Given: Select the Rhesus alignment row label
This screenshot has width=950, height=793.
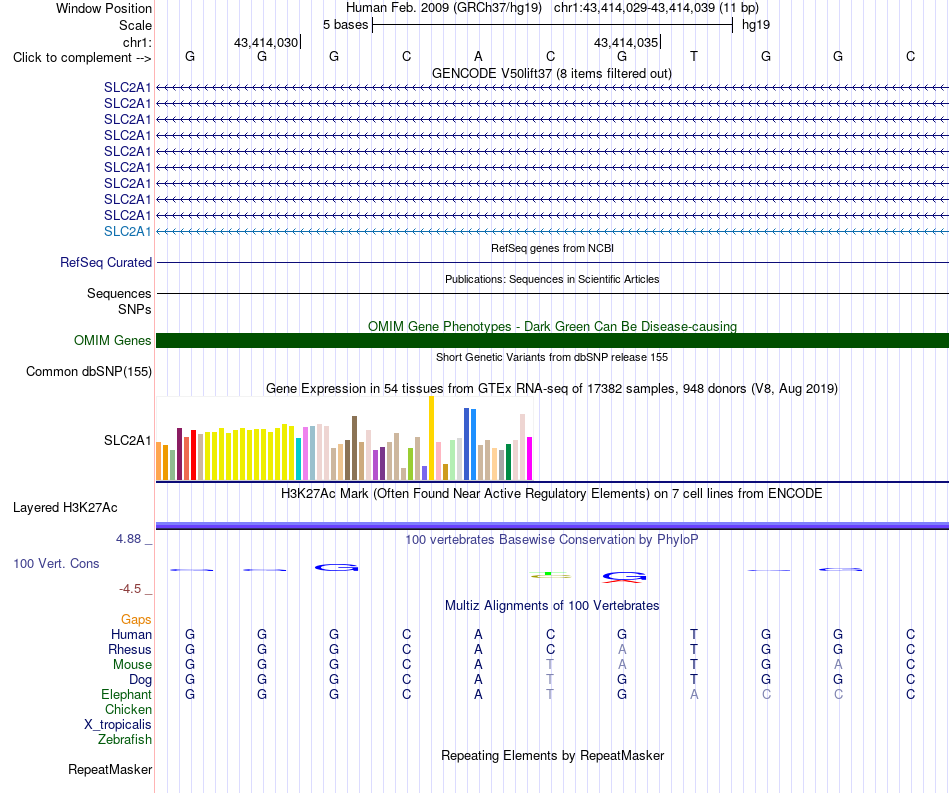Looking at the screenshot, I should pyautogui.click(x=130, y=649).
